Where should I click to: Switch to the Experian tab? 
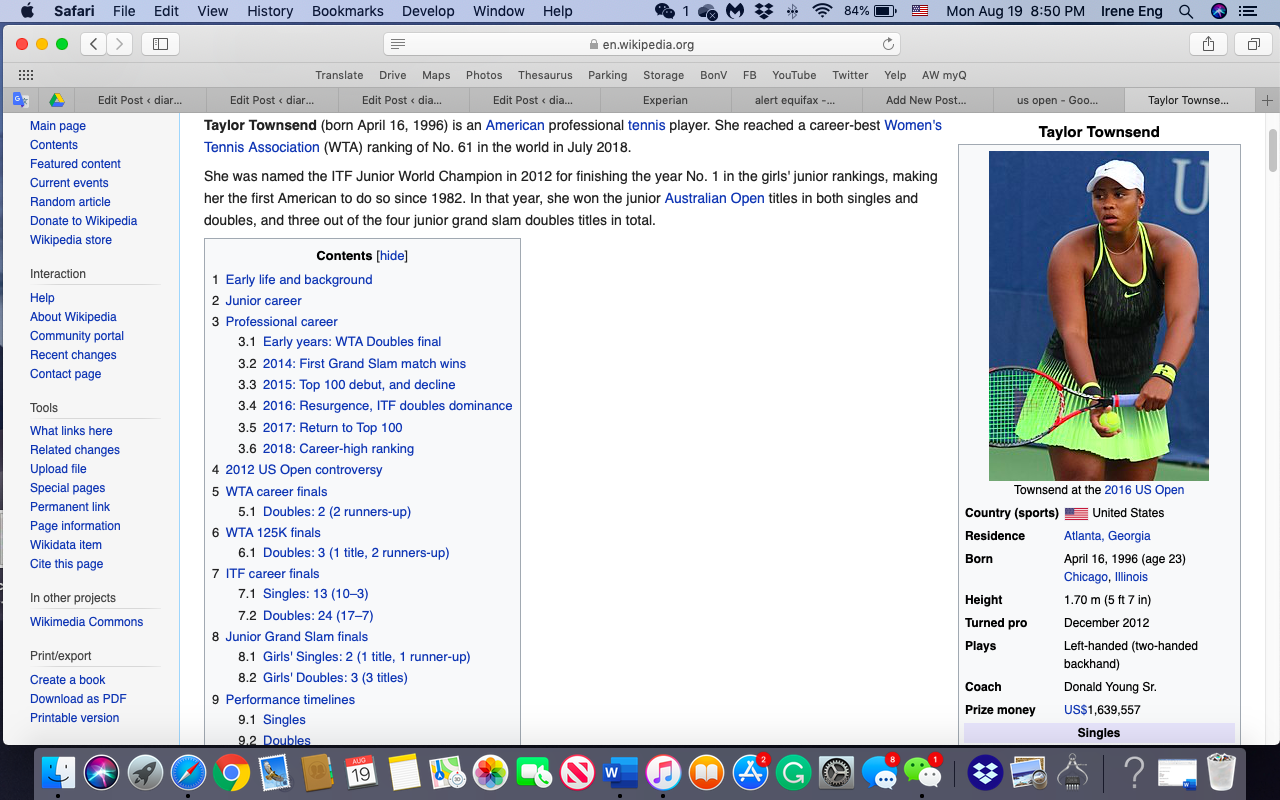coord(665,100)
